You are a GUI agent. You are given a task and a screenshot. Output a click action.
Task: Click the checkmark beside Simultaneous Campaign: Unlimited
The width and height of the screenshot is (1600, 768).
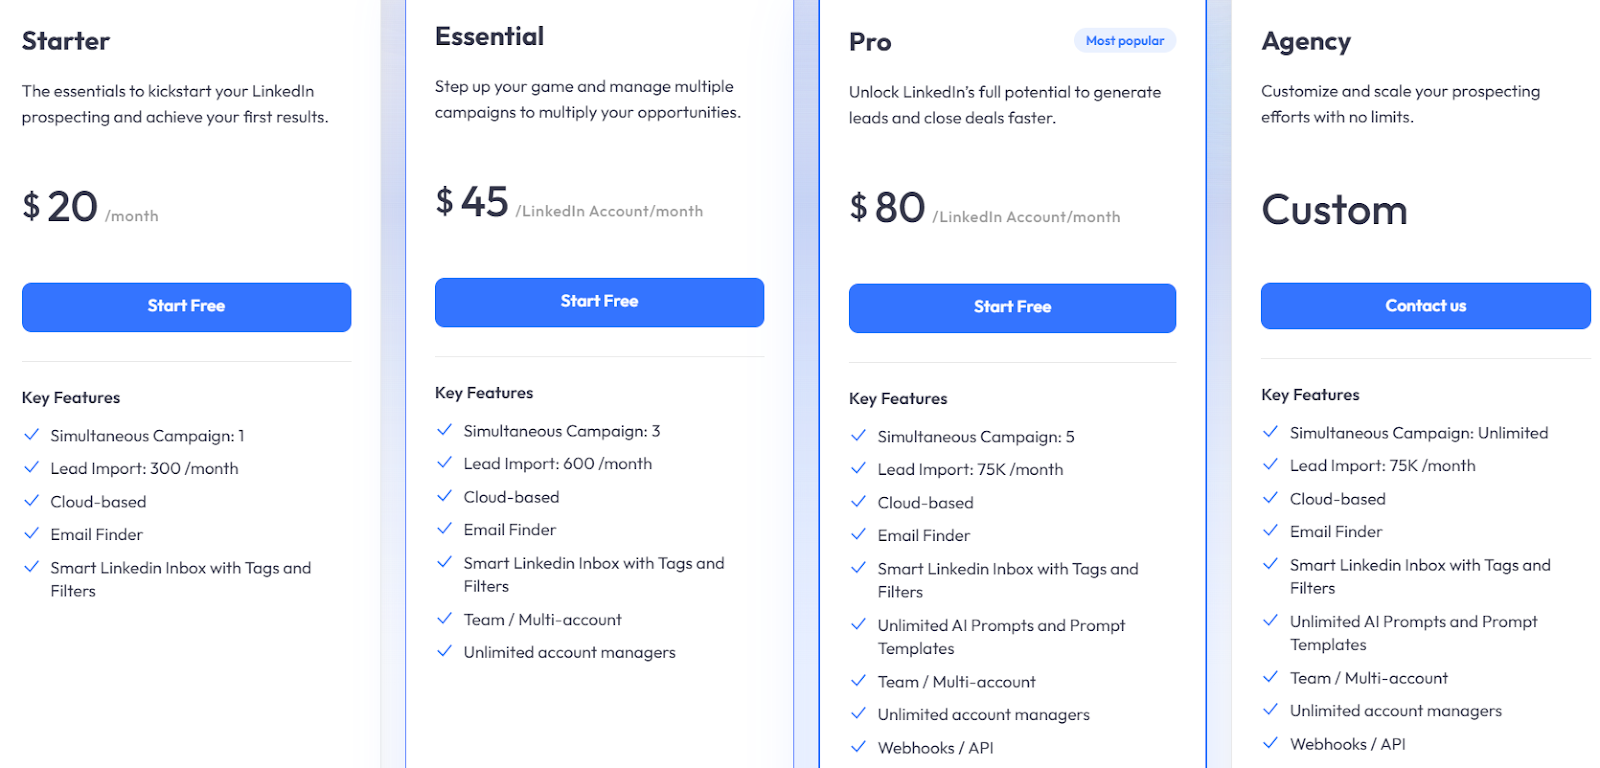click(x=1270, y=432)
